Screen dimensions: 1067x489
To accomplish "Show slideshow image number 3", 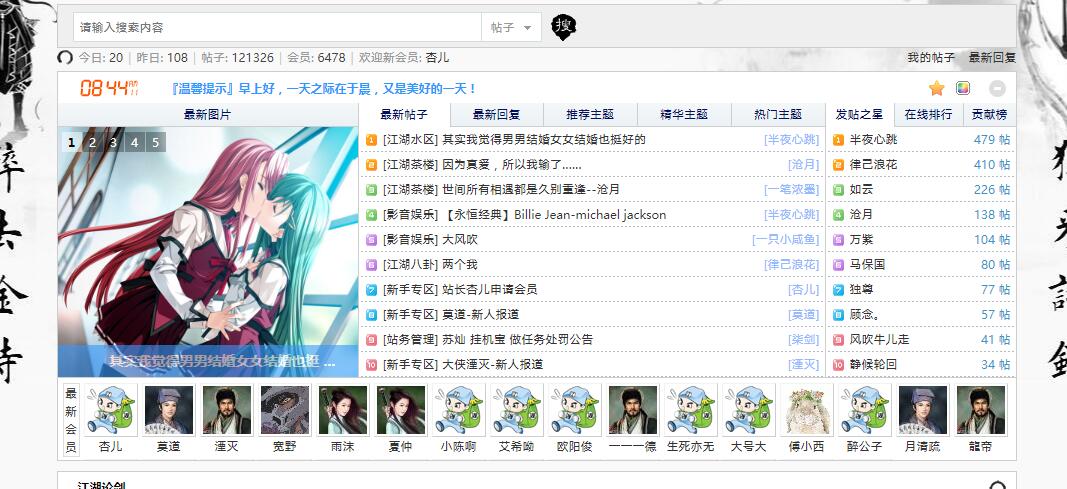I will point(113,142).
